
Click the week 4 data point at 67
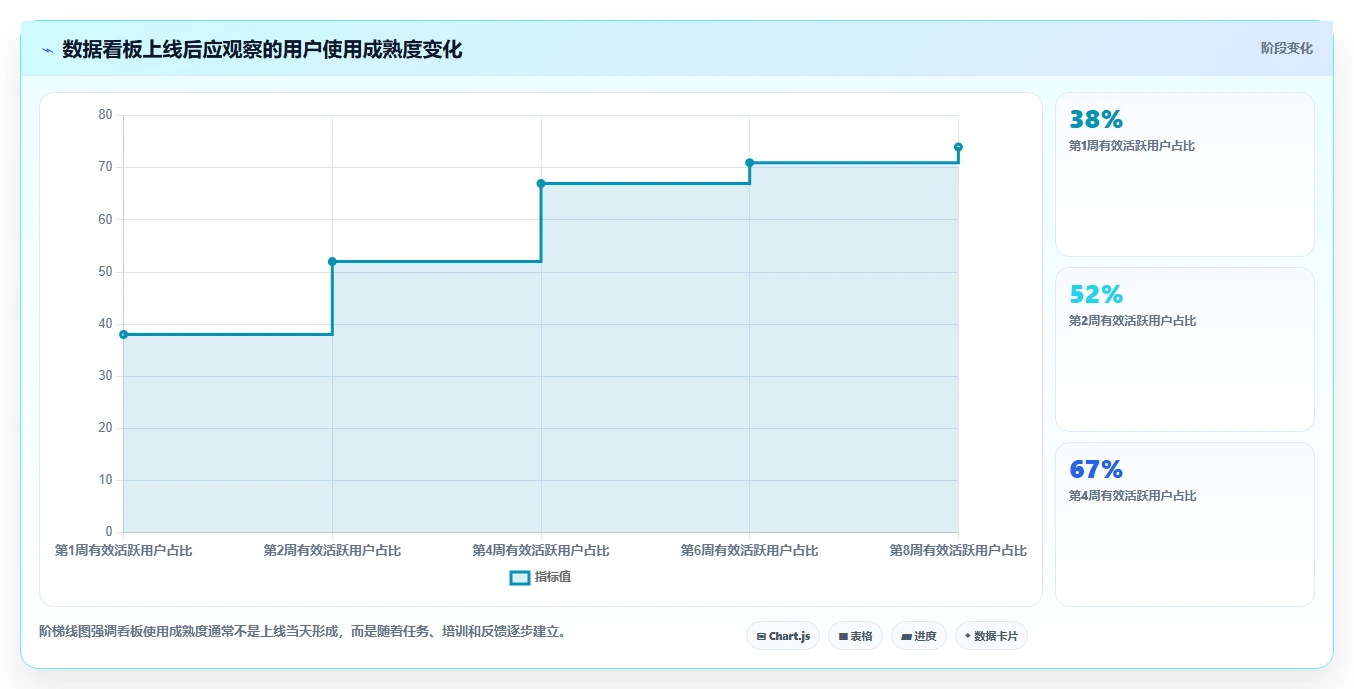pyautogui.click(x=541, y=183)
